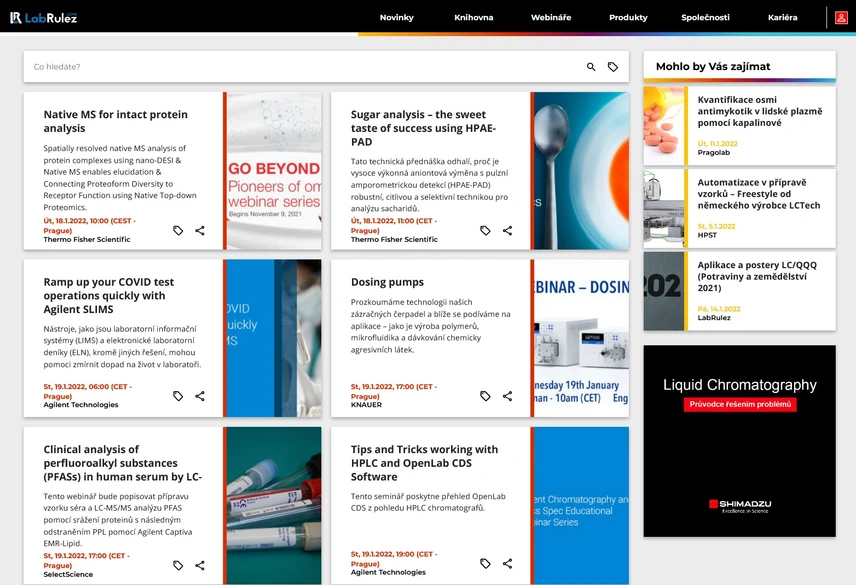Image resolution: width=856 pixels, height=585 pixels.
Task: Click 'Thermo Fisher Scientific' under Native MS card
Action: coord(87,239)
